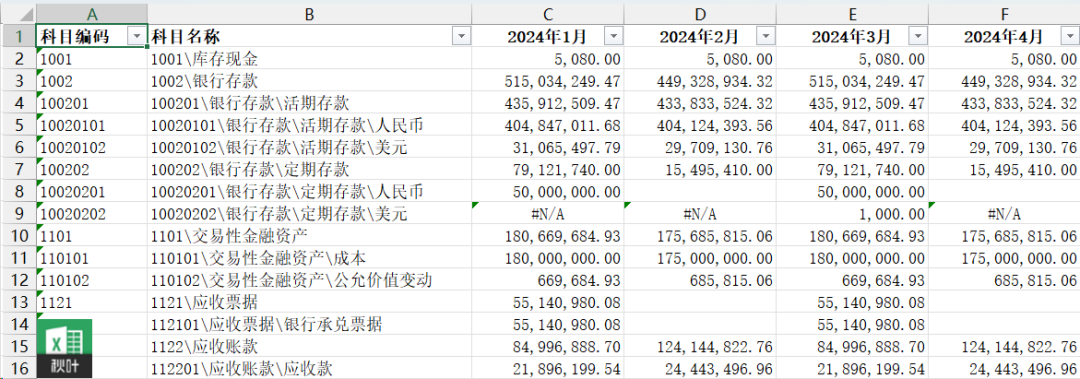Screen dimensions: 1080x379
Task: Click 2024年3月 value 669,684.93
Action: click(x=851, y=280)
